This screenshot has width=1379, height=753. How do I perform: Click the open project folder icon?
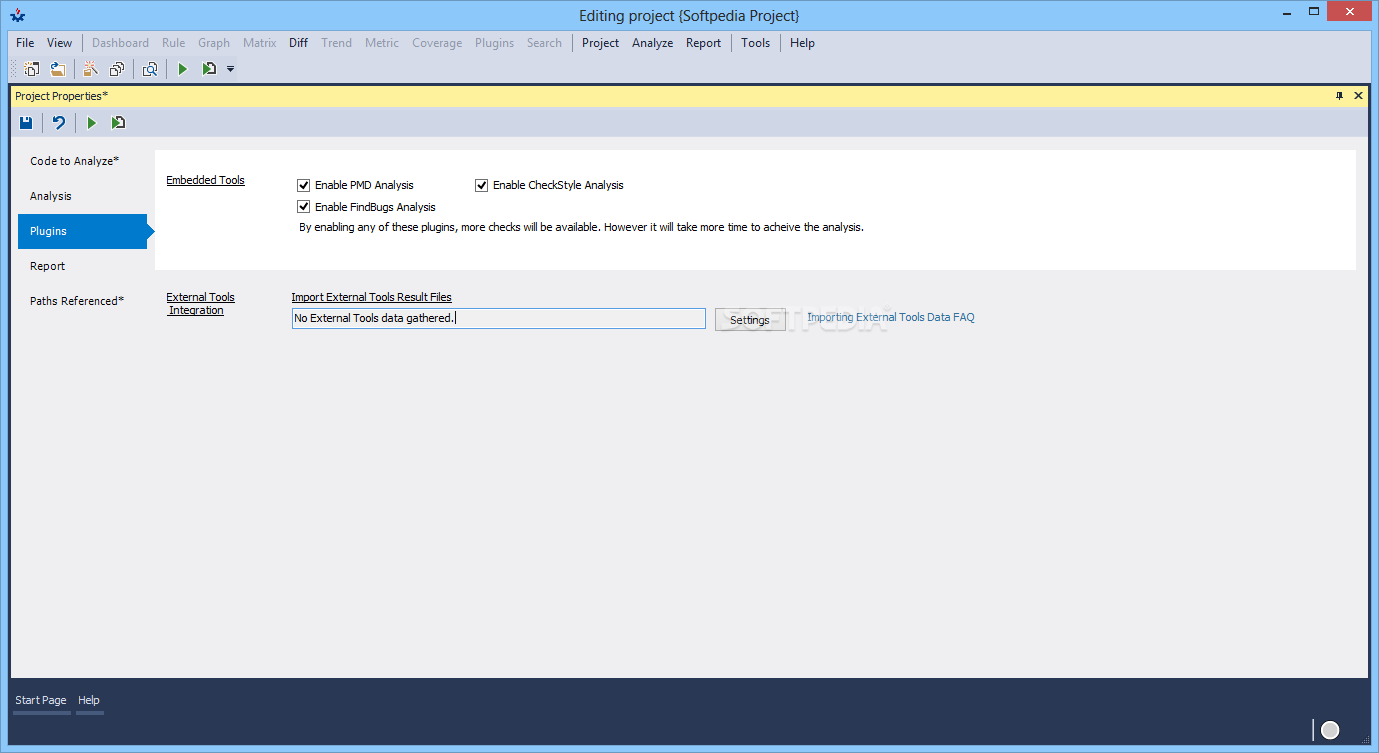(58, 69)
